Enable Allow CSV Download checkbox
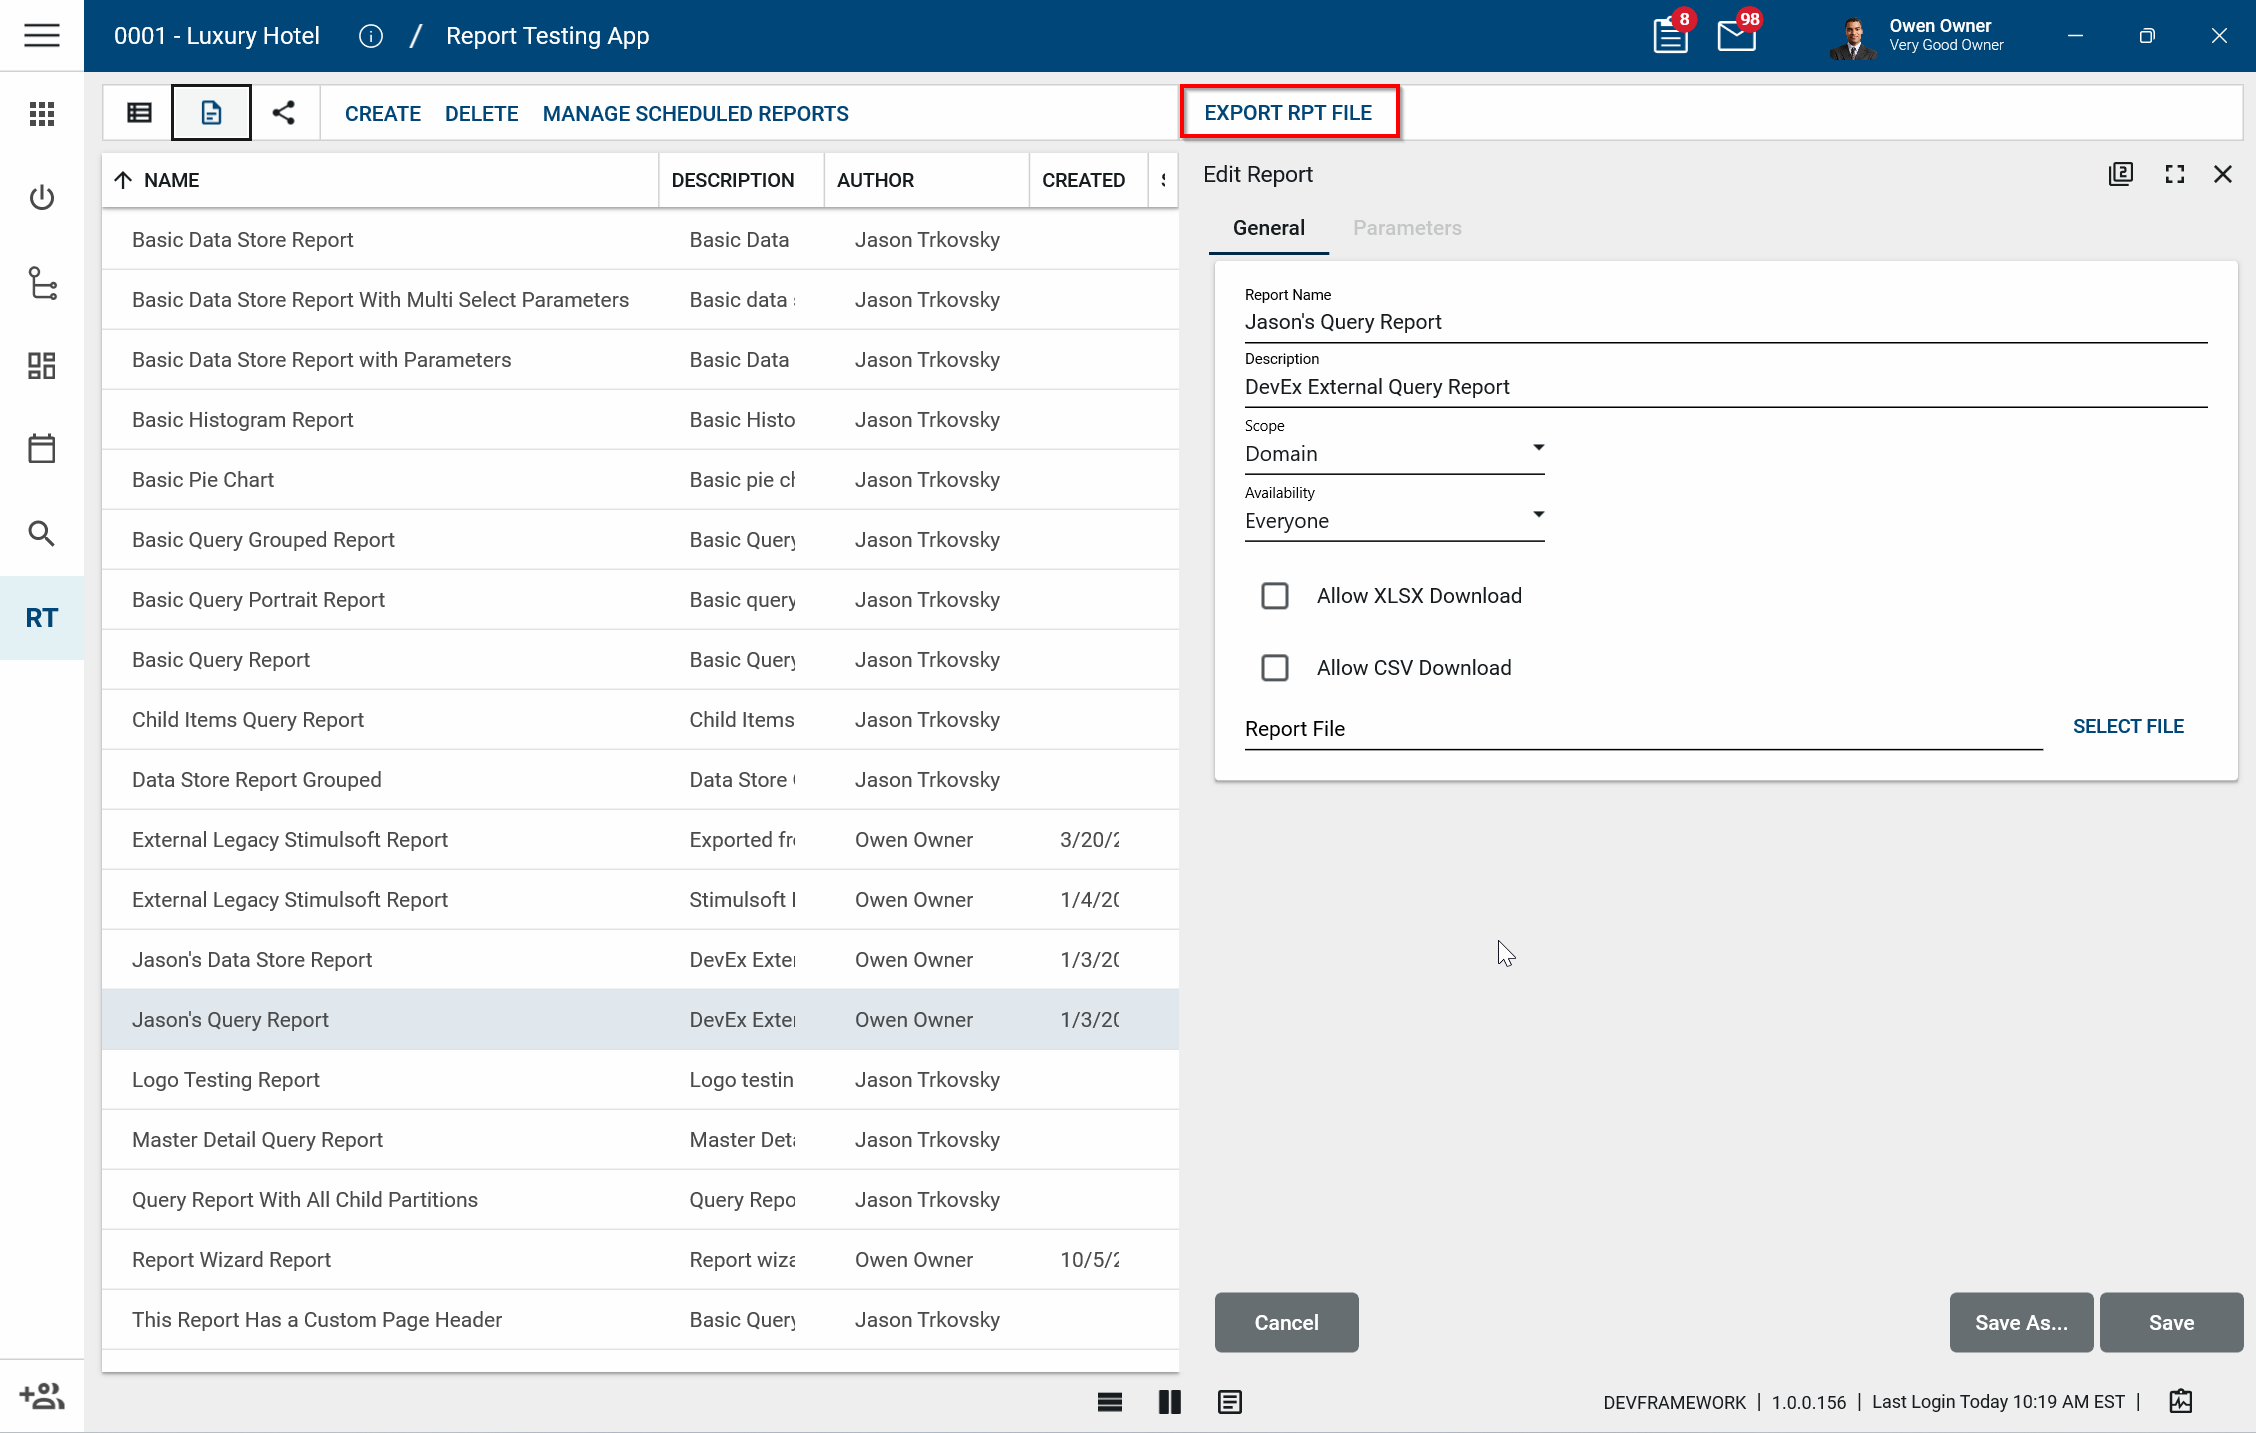 1274,668
